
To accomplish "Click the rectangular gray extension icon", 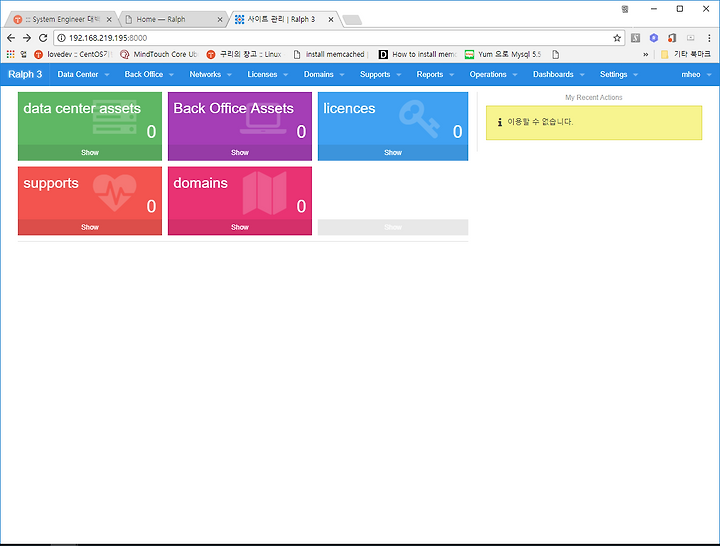I will 691,38.
